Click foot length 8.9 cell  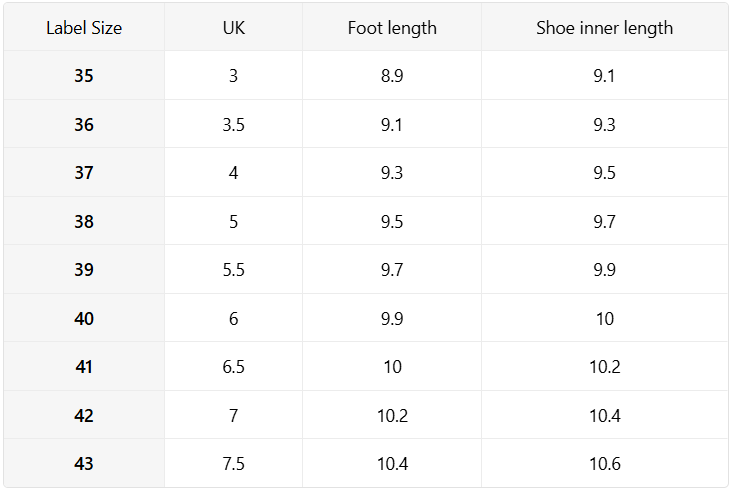392,76
